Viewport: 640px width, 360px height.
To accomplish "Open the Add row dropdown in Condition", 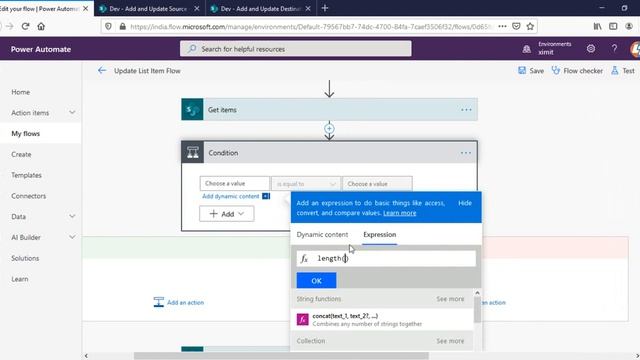I will click(x=227, y=213).
